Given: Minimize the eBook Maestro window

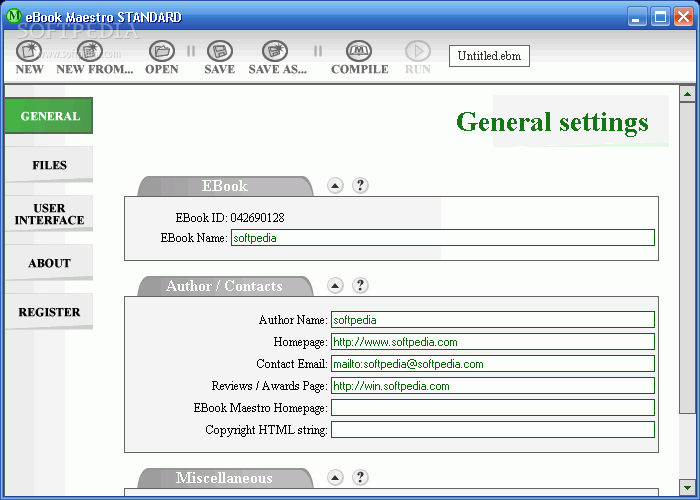Looking at the screenshot, I should click(x=637, y=17).
